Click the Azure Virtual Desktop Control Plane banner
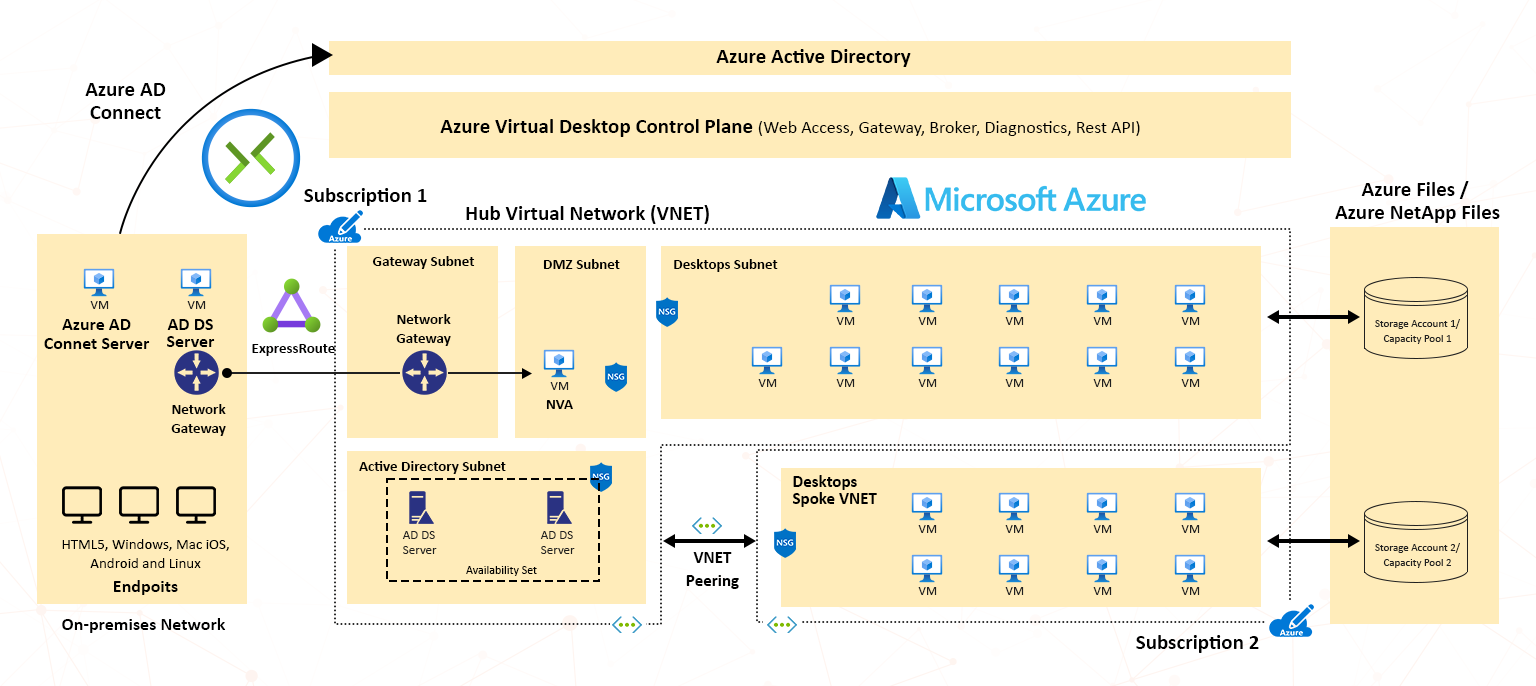 [810, 125]
